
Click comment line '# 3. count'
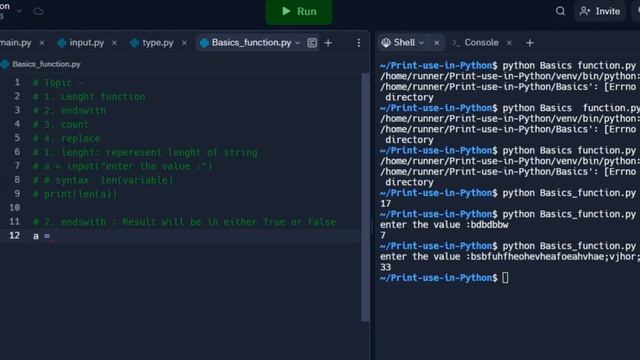point(60,124)
